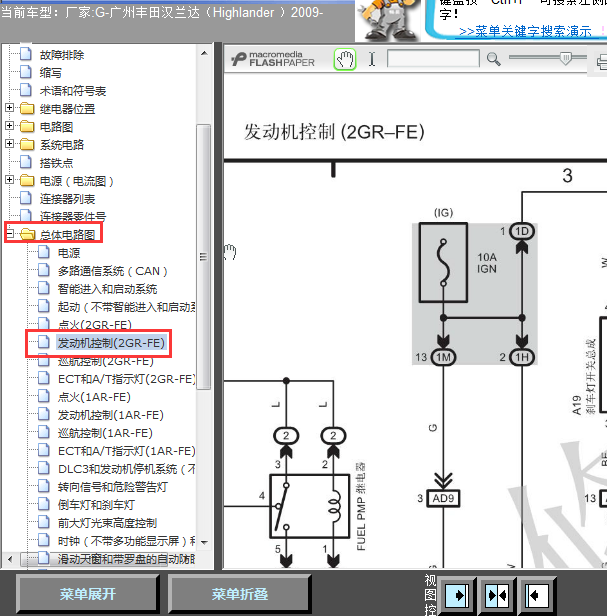Click the 电路图 folder icon

(x=27, y=126)
